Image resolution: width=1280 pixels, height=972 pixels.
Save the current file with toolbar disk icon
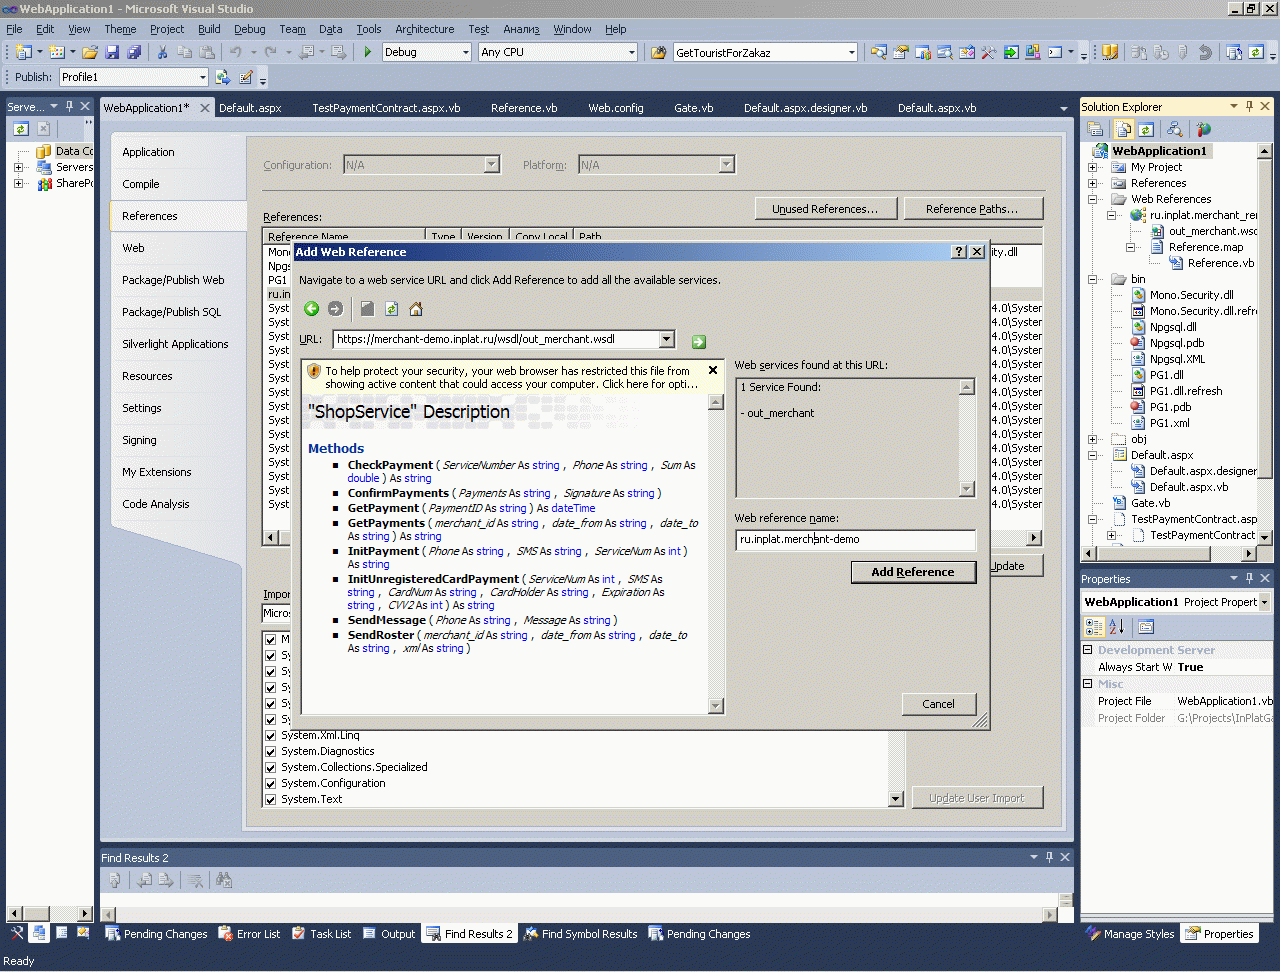point(112,52)
